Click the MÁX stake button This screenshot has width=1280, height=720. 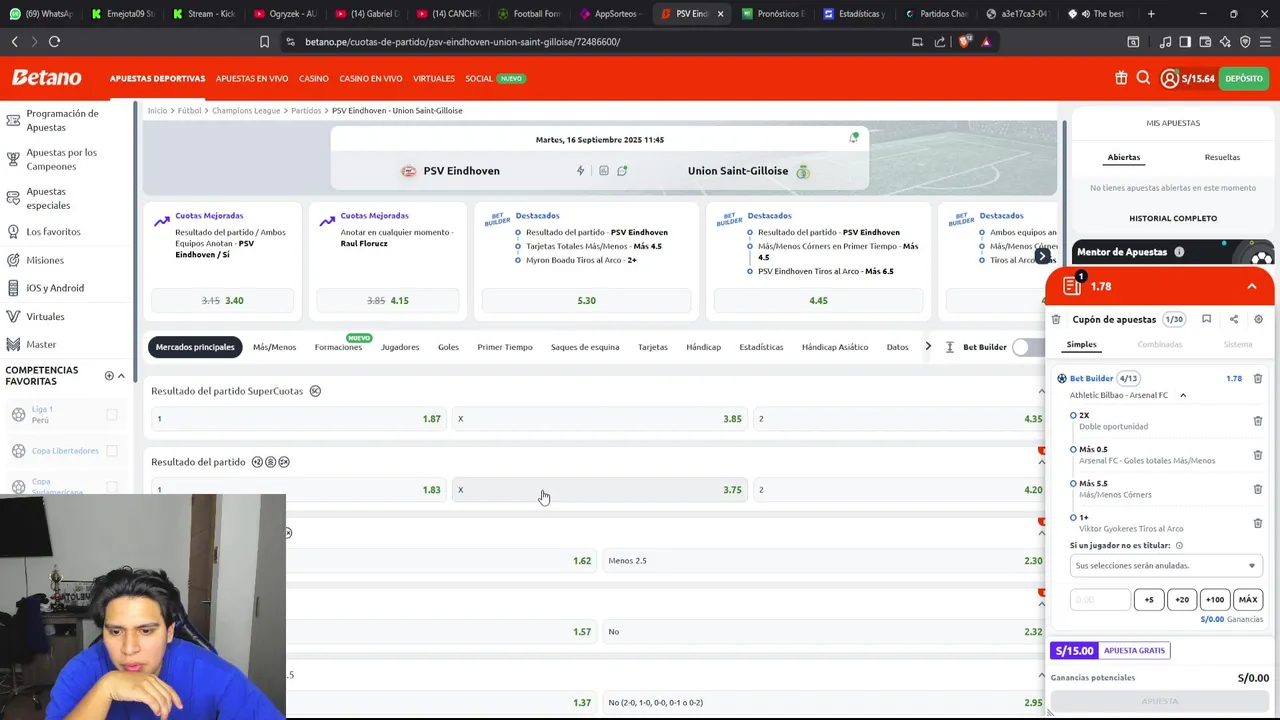coord(1248,599)
